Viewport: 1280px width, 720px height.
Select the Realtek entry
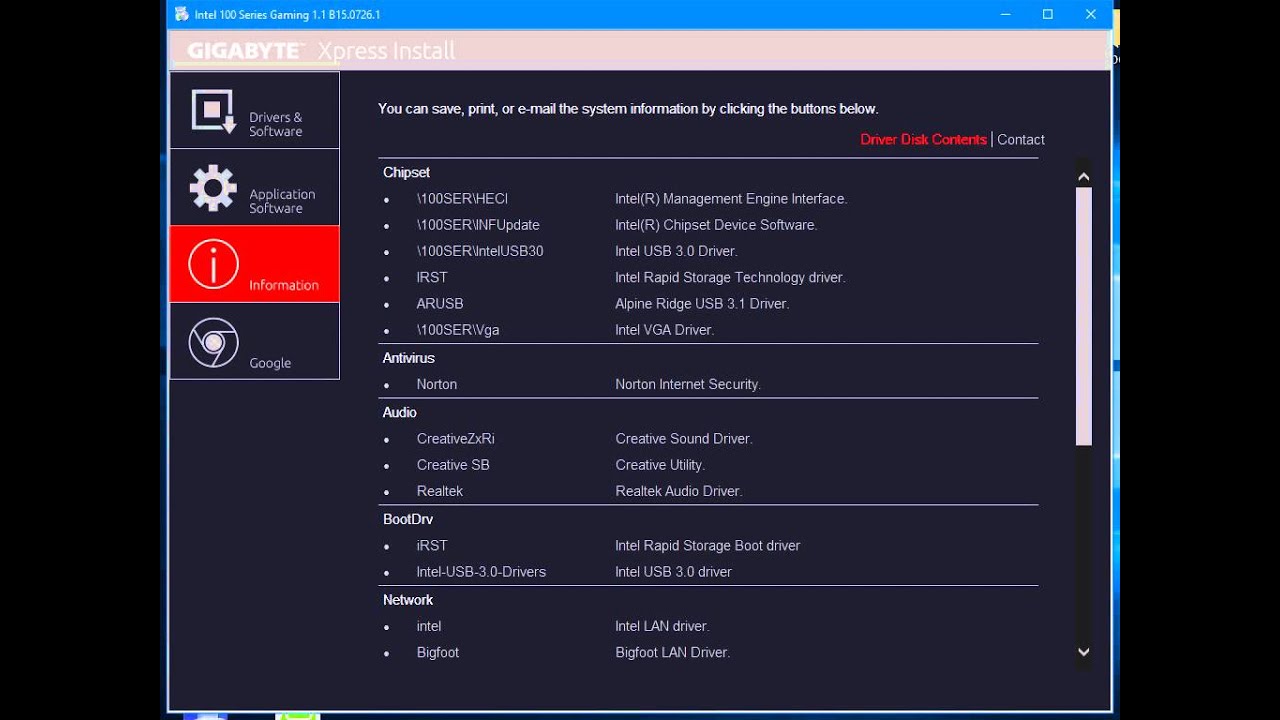tap(440, 491)
